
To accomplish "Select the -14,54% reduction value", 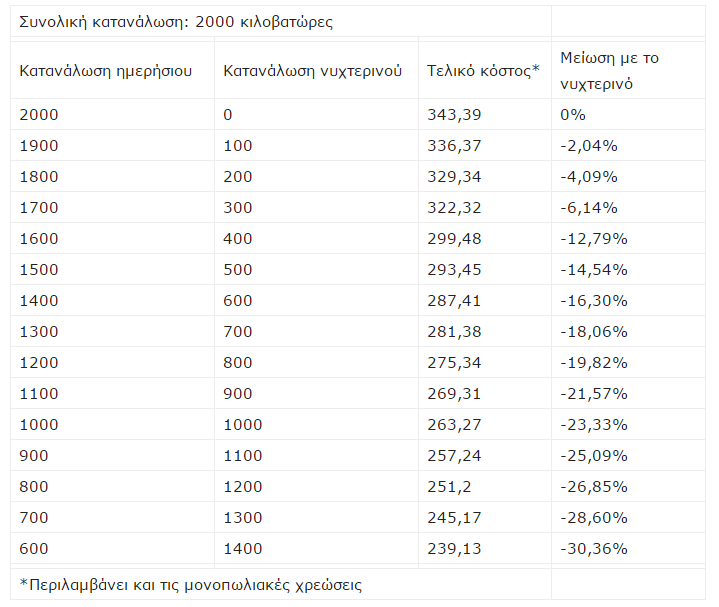I will 594,270.
